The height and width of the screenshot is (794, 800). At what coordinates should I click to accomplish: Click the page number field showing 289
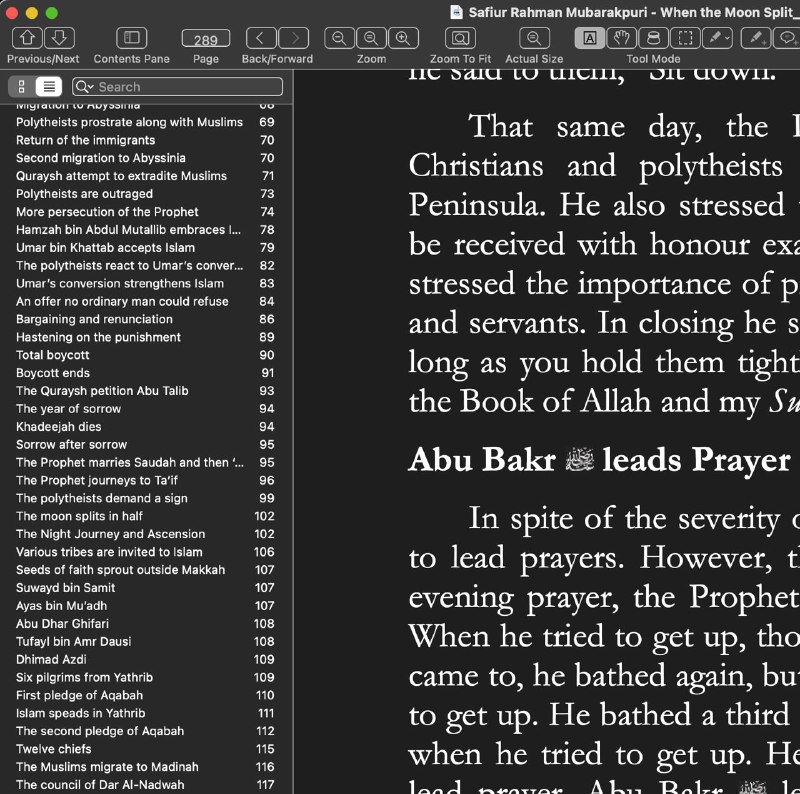coord(206,39)
